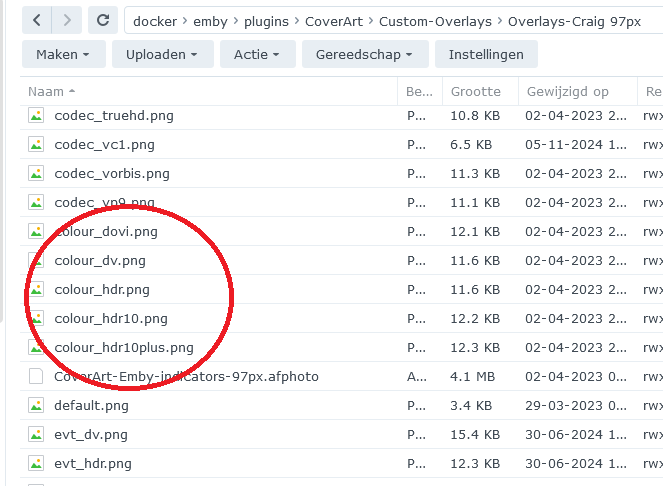The width and height of the screenshot is (663, 486).
Task: Click image icon of codec_vc1.png
Action: (x=36, y=145)
